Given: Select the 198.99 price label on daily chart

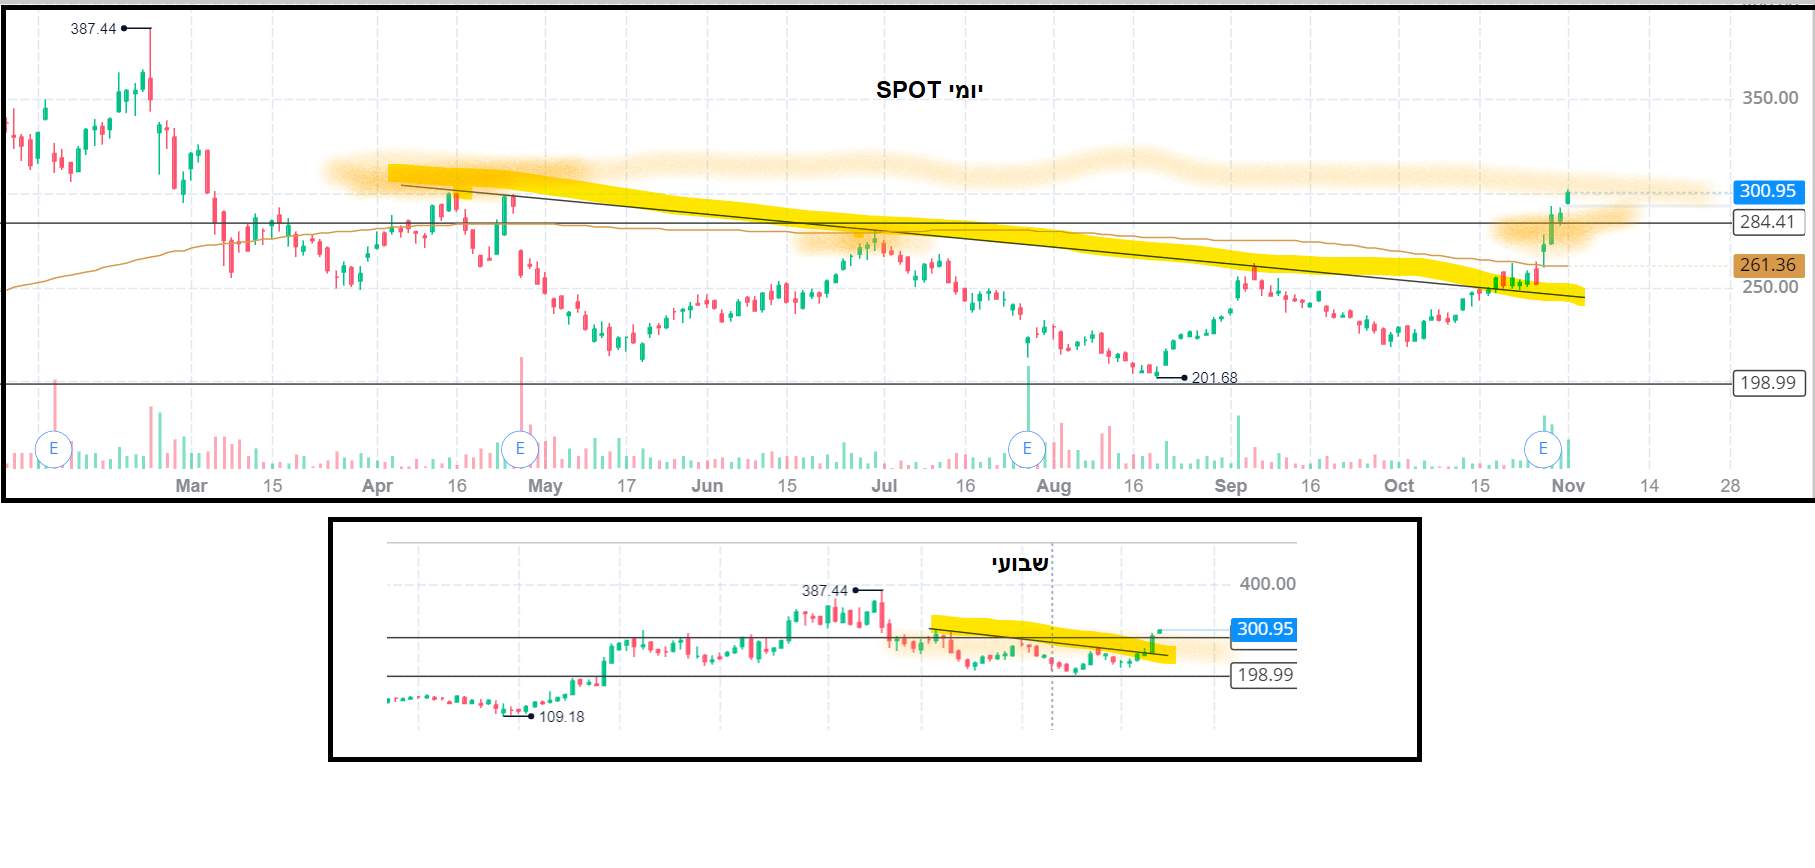Looking at the screenshot, I should 1768,383.
